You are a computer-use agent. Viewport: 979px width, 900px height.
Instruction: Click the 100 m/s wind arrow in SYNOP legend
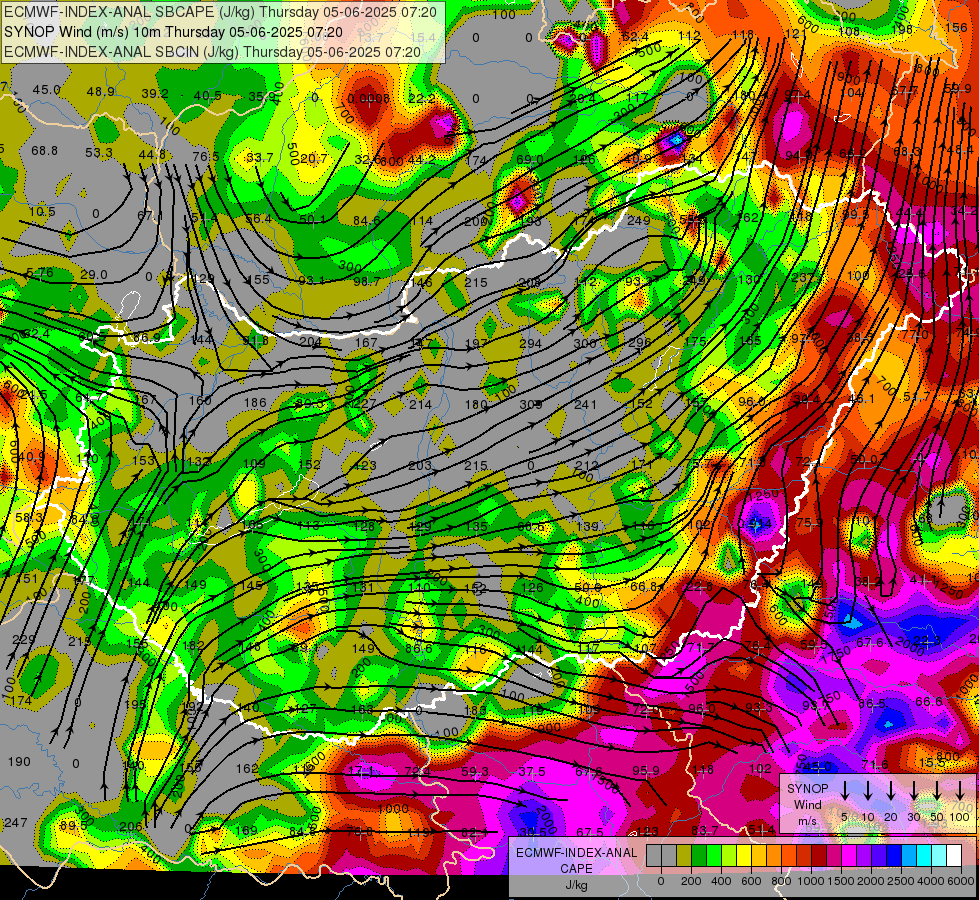click(x=960, y=790)
